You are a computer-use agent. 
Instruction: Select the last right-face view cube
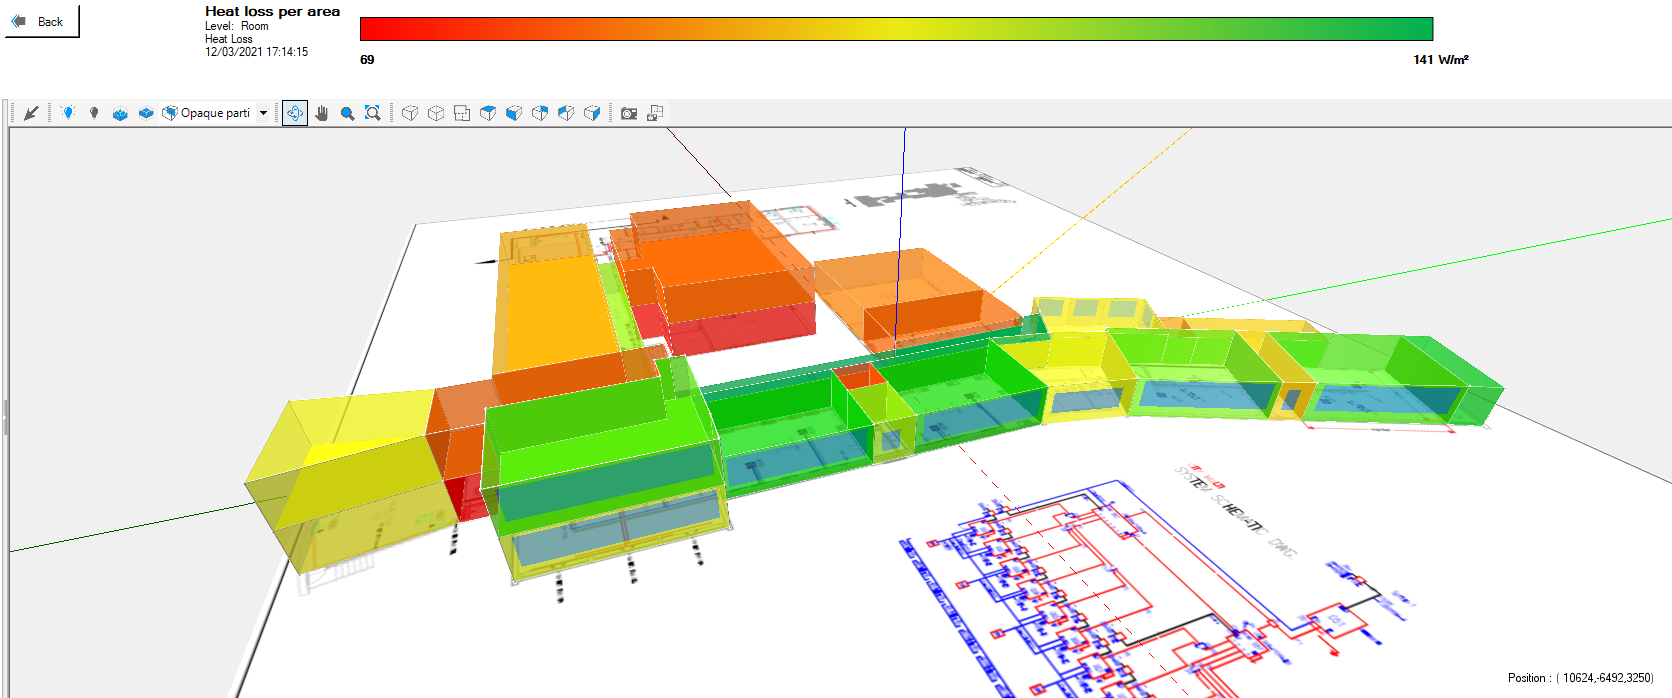(x=592, y=113)
